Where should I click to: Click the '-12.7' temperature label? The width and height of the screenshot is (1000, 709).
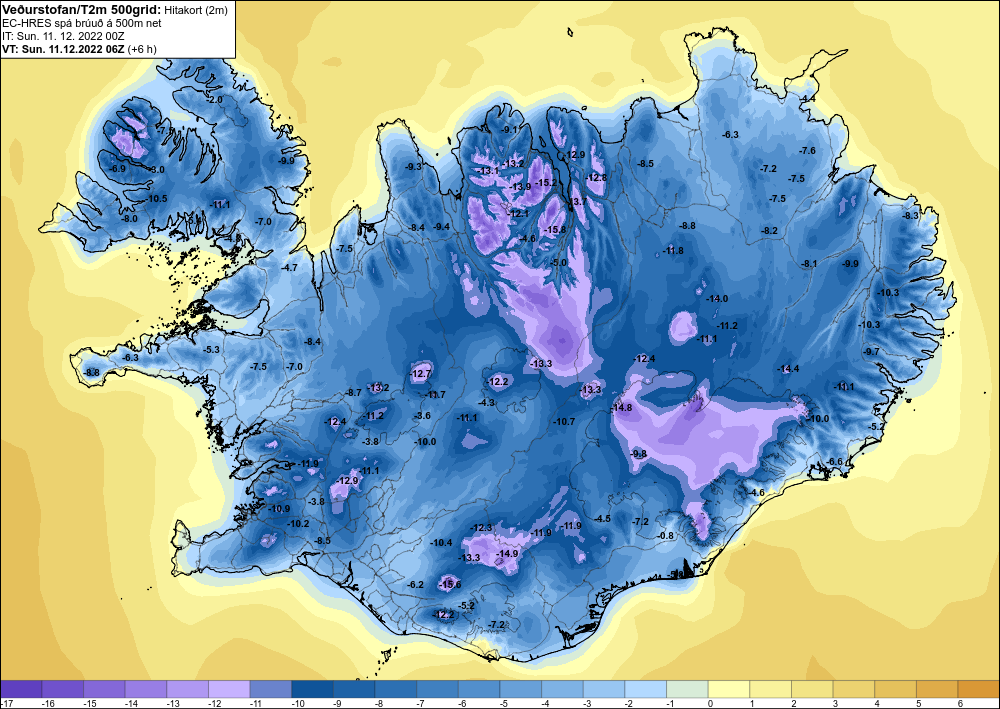coord(421,374)
